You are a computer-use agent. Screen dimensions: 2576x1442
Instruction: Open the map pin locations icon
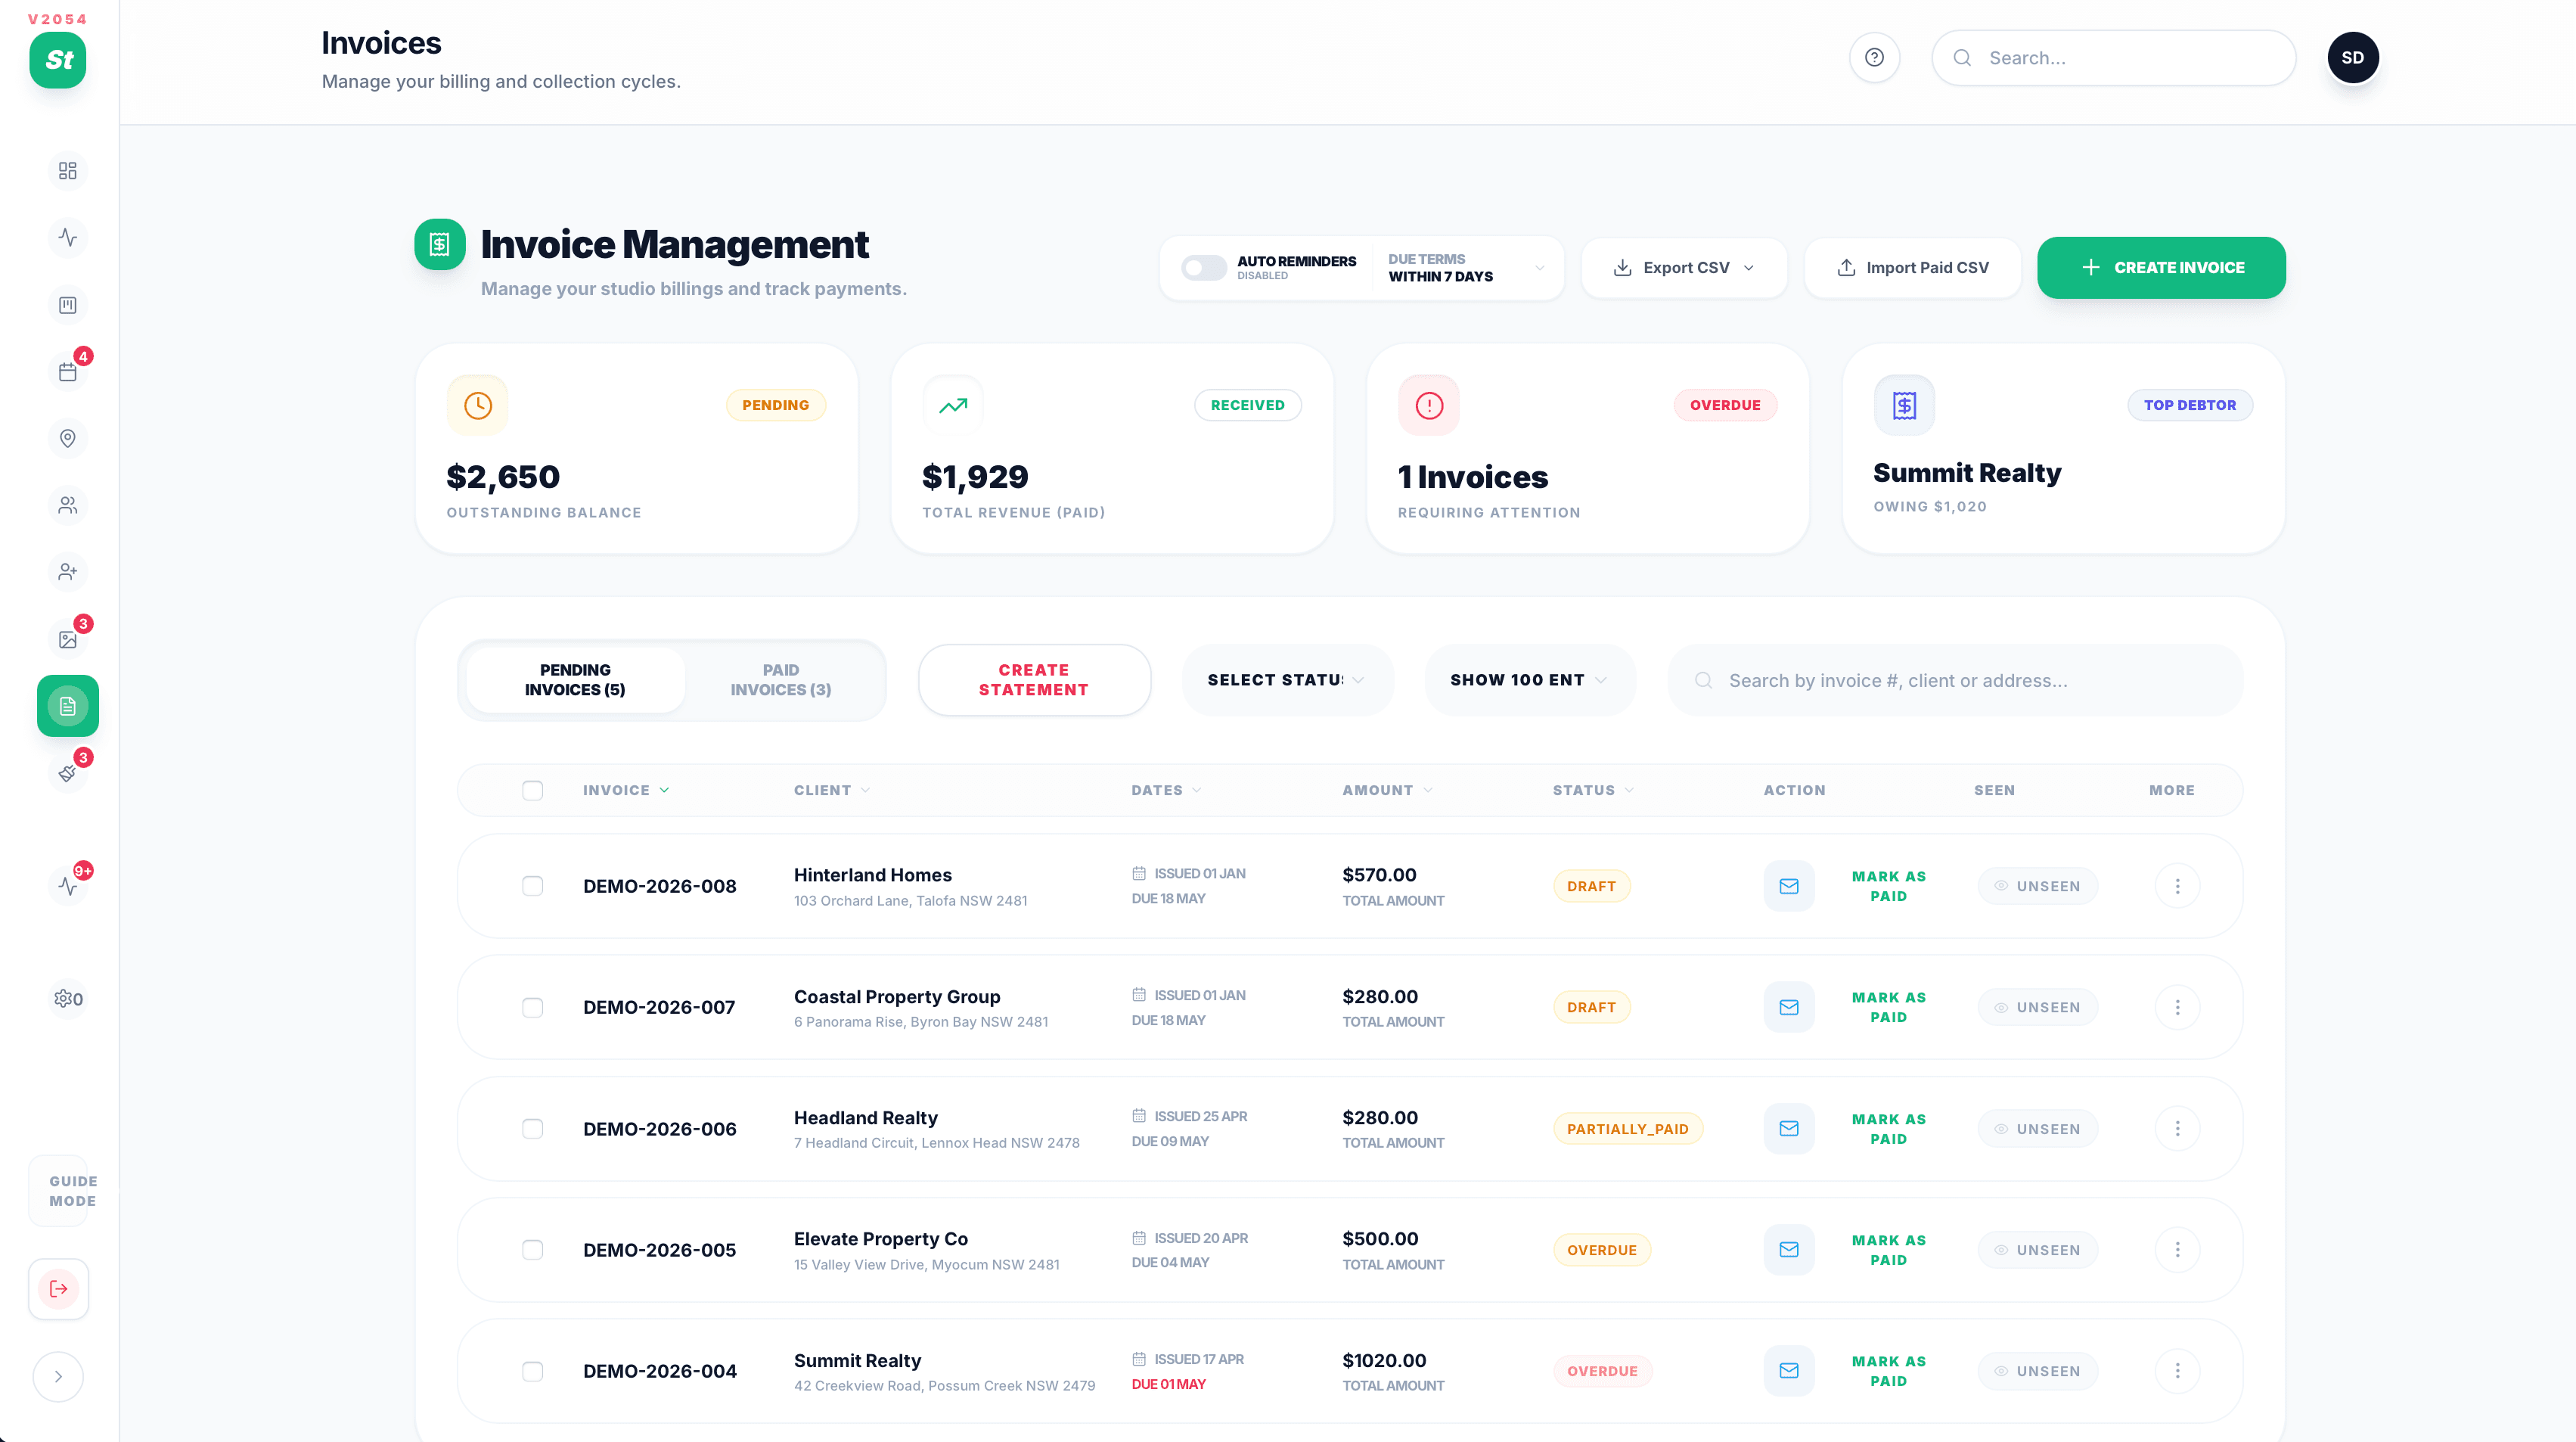coord(67,438)
